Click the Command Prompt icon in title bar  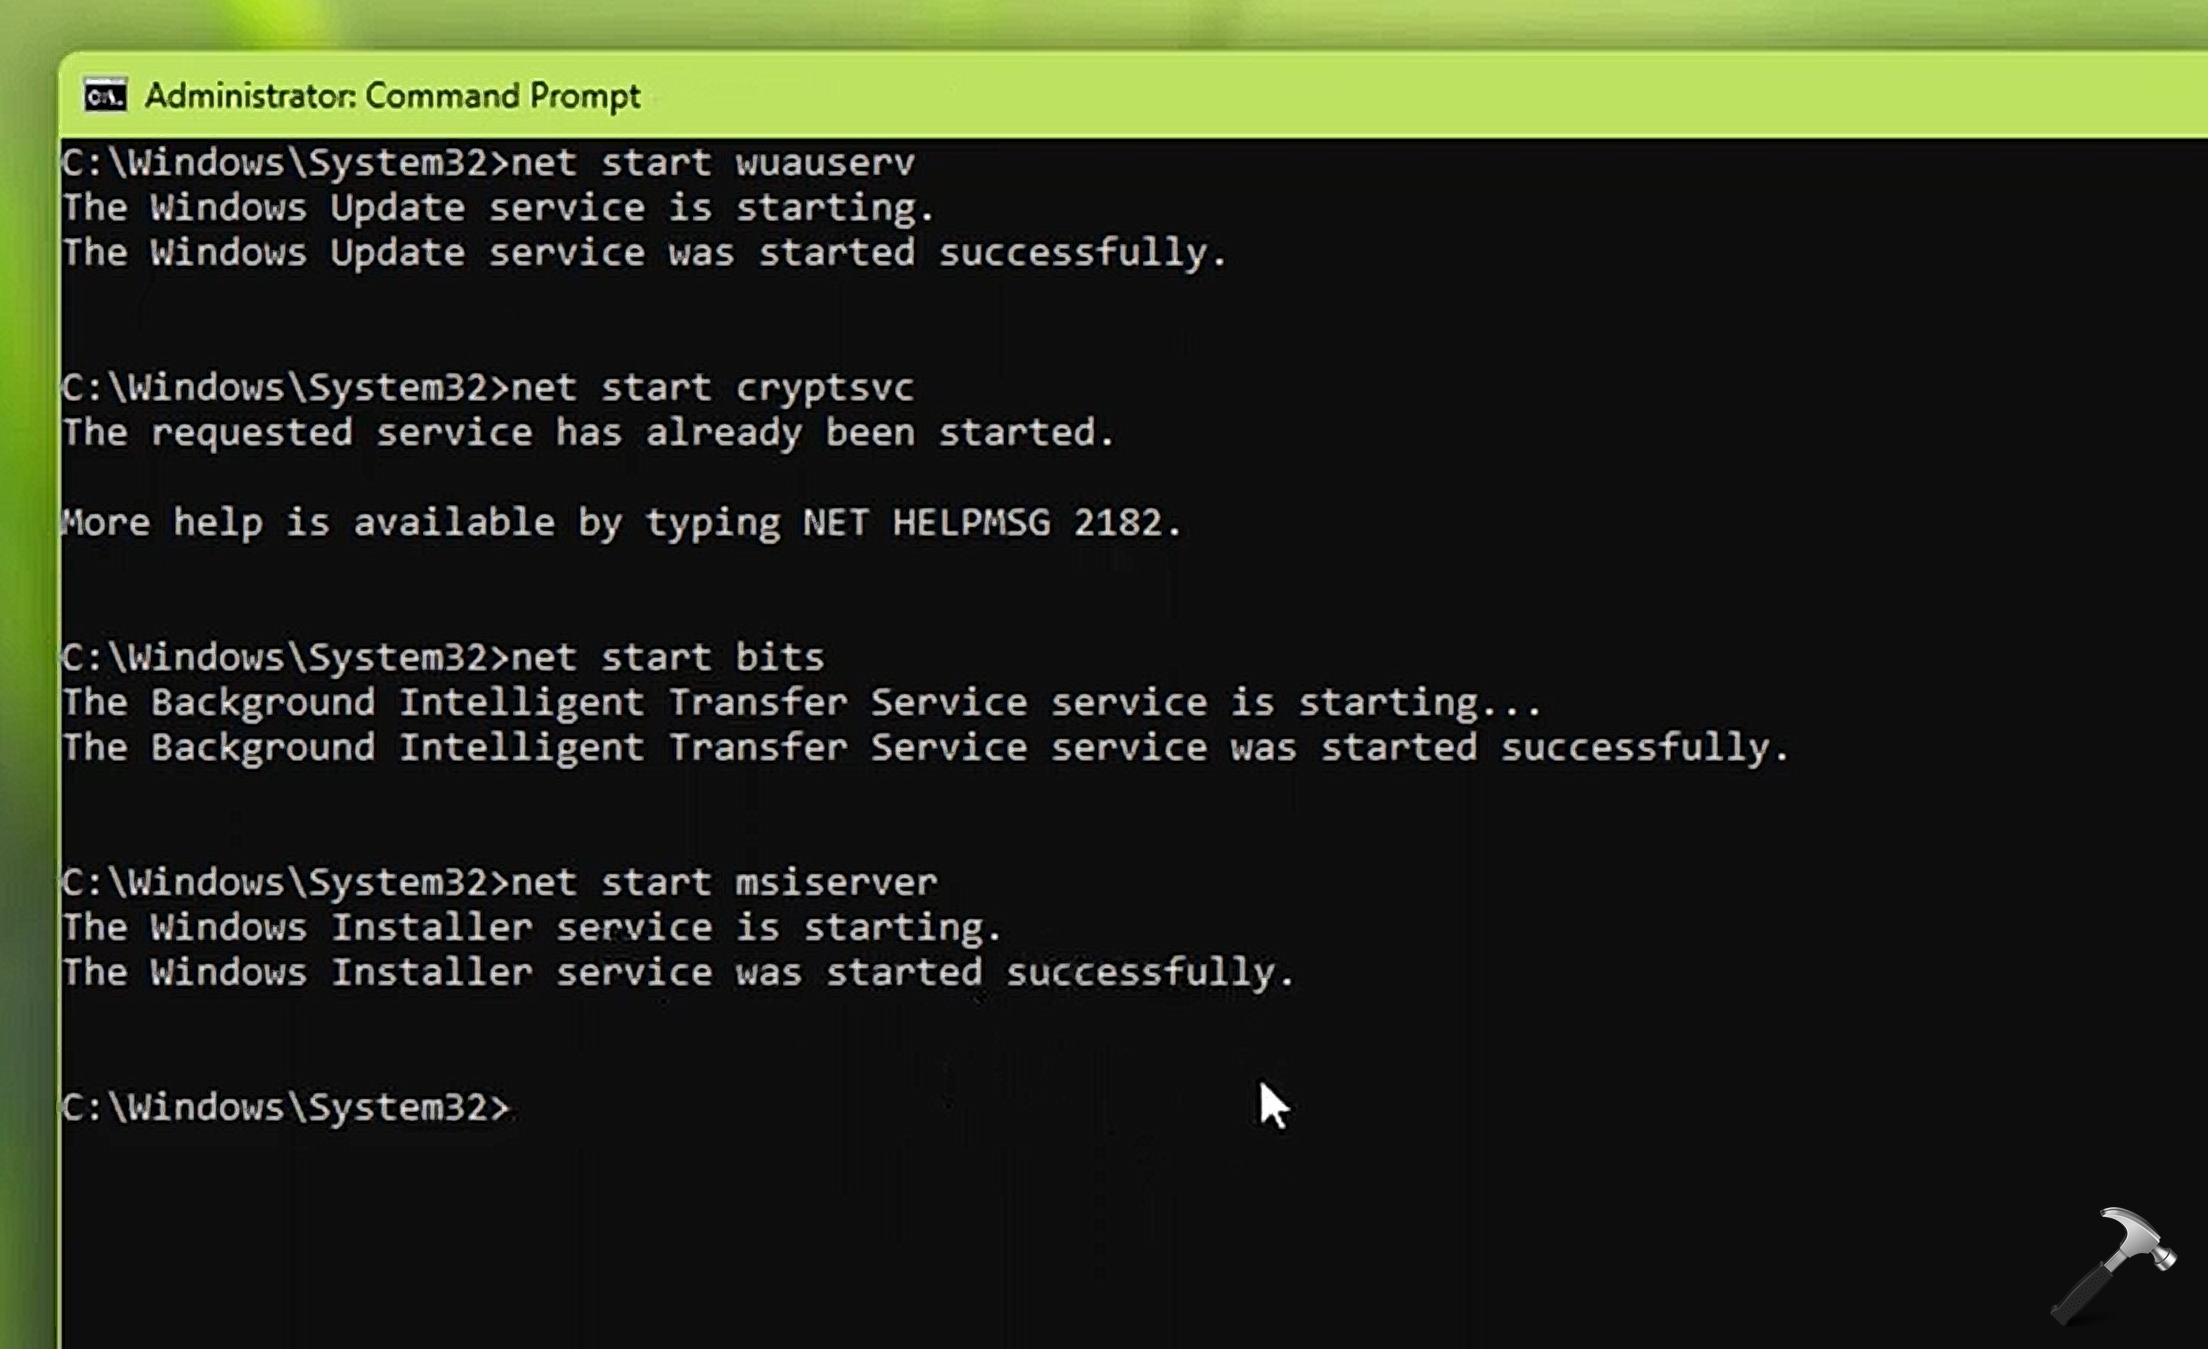(x=105, y=96)
